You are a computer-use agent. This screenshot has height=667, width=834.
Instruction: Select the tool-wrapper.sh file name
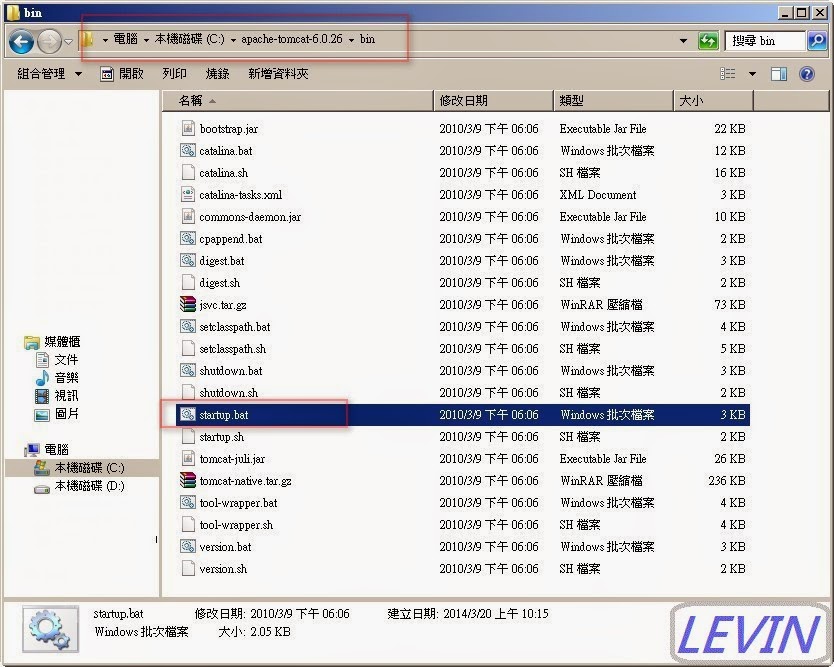[236, 525]
